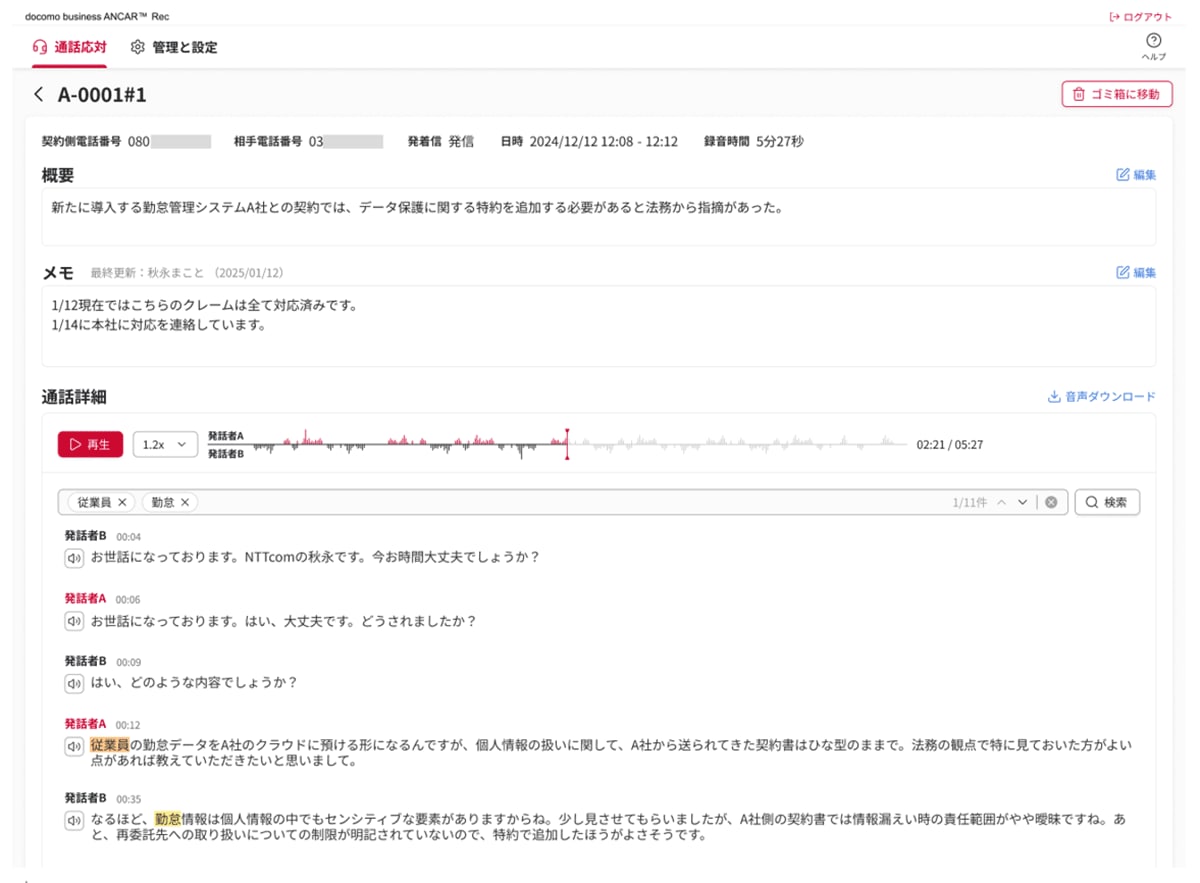The image size is (1200, 883).
Task: Open the 管理と設定 tab
Action: point(174,47)
